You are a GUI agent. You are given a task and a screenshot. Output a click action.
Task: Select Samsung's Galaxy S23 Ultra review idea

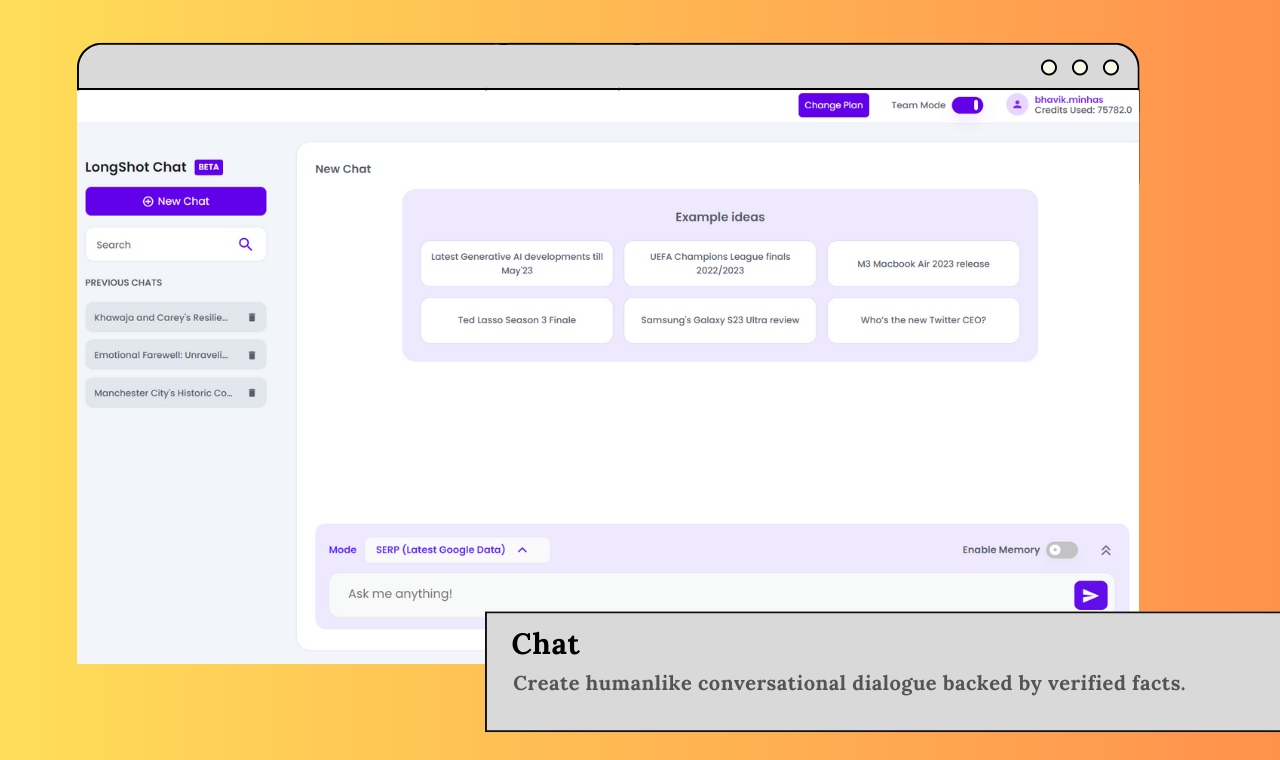[x=720, y=320]
